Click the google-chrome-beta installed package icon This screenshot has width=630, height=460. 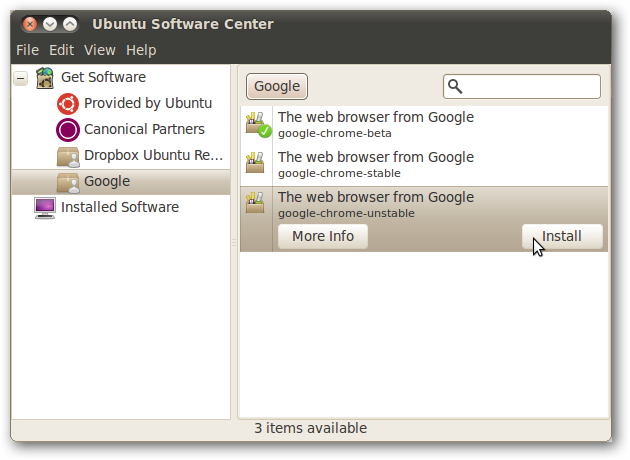[257, 124]
